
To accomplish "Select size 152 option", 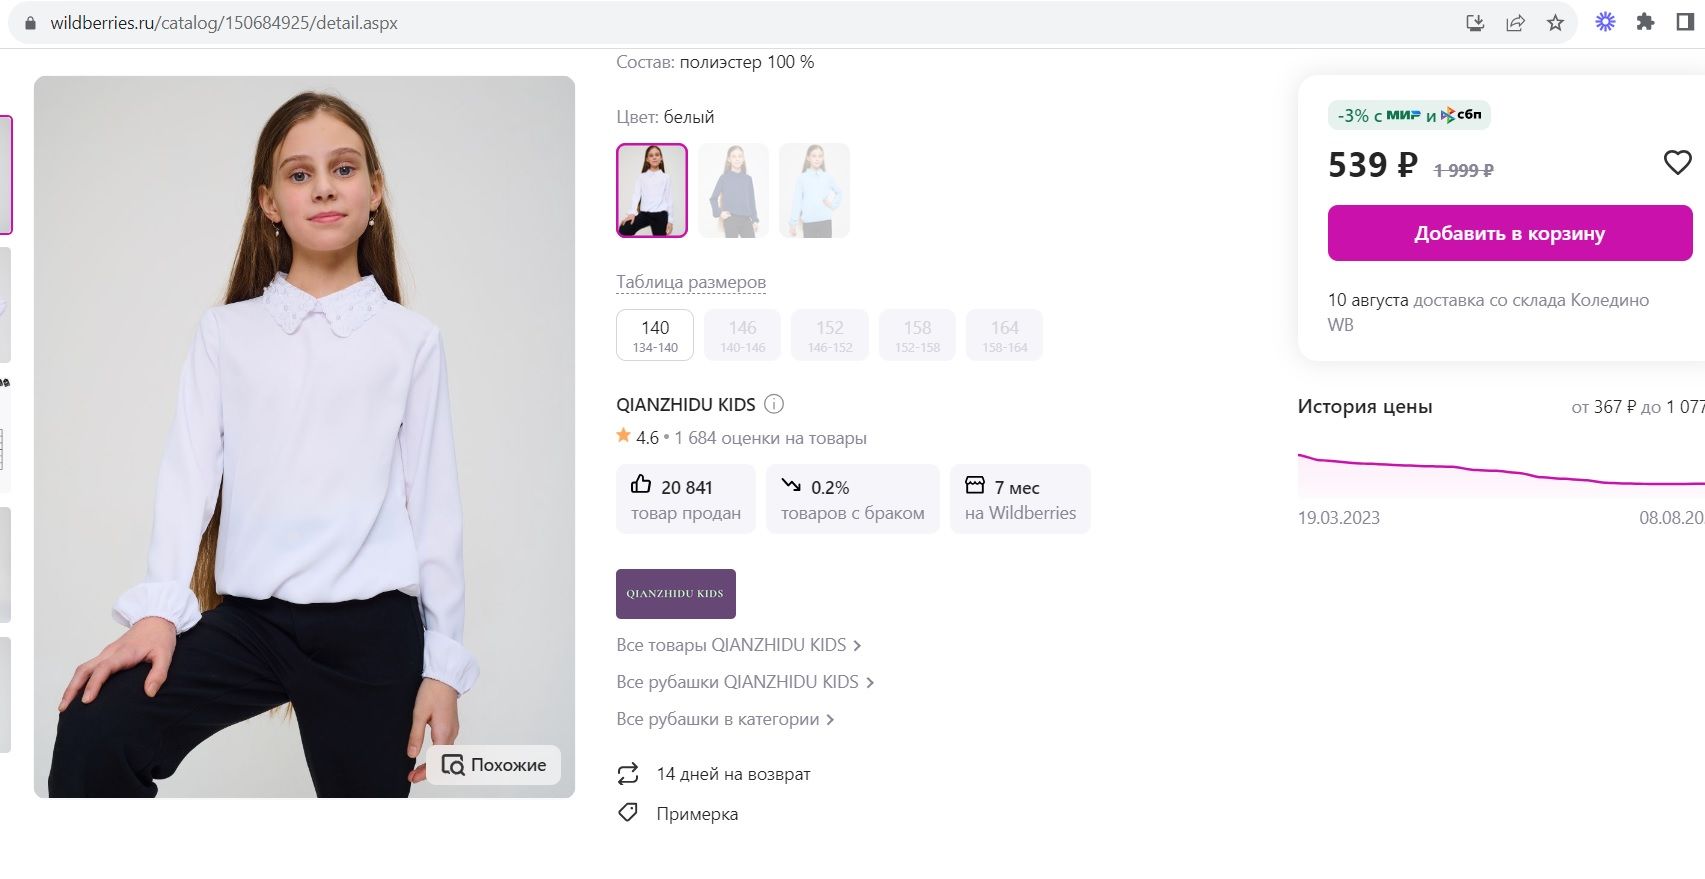I will click(830, 335).
